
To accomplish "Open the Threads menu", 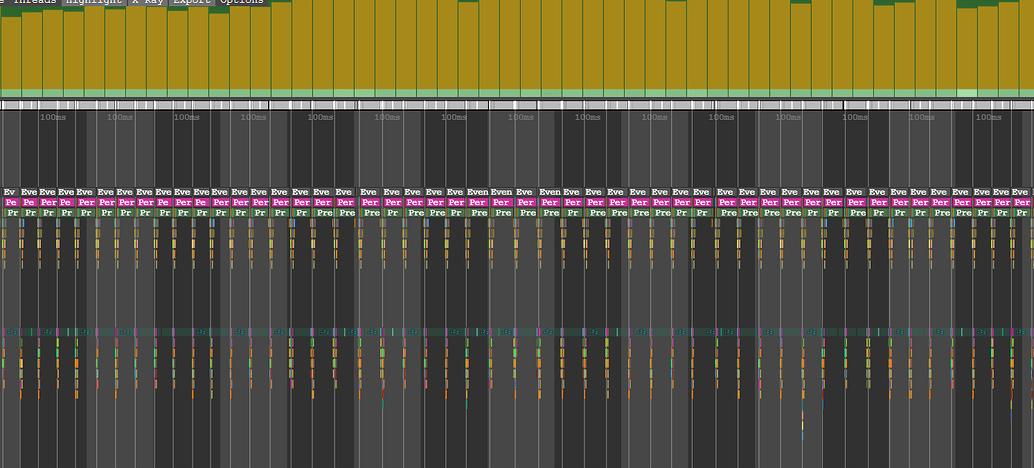I will tap(35, 2).
